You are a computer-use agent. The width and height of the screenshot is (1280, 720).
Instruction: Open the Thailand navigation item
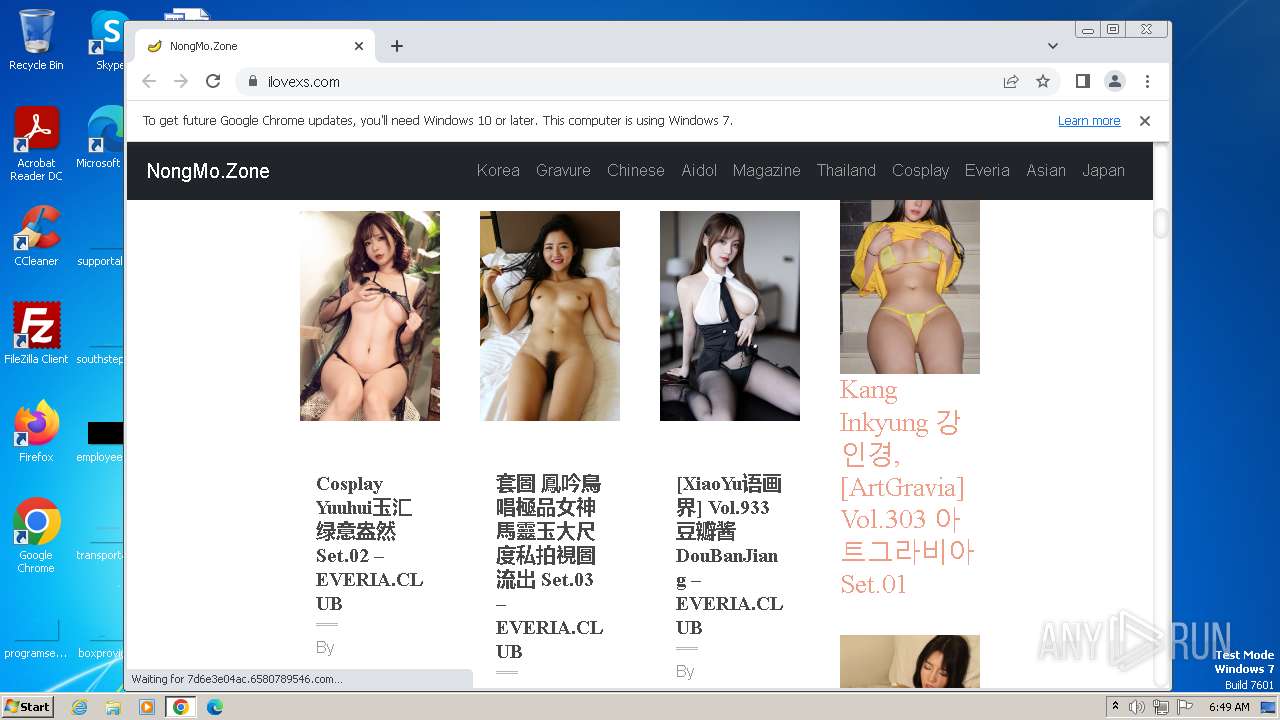[x=846, y=171]
